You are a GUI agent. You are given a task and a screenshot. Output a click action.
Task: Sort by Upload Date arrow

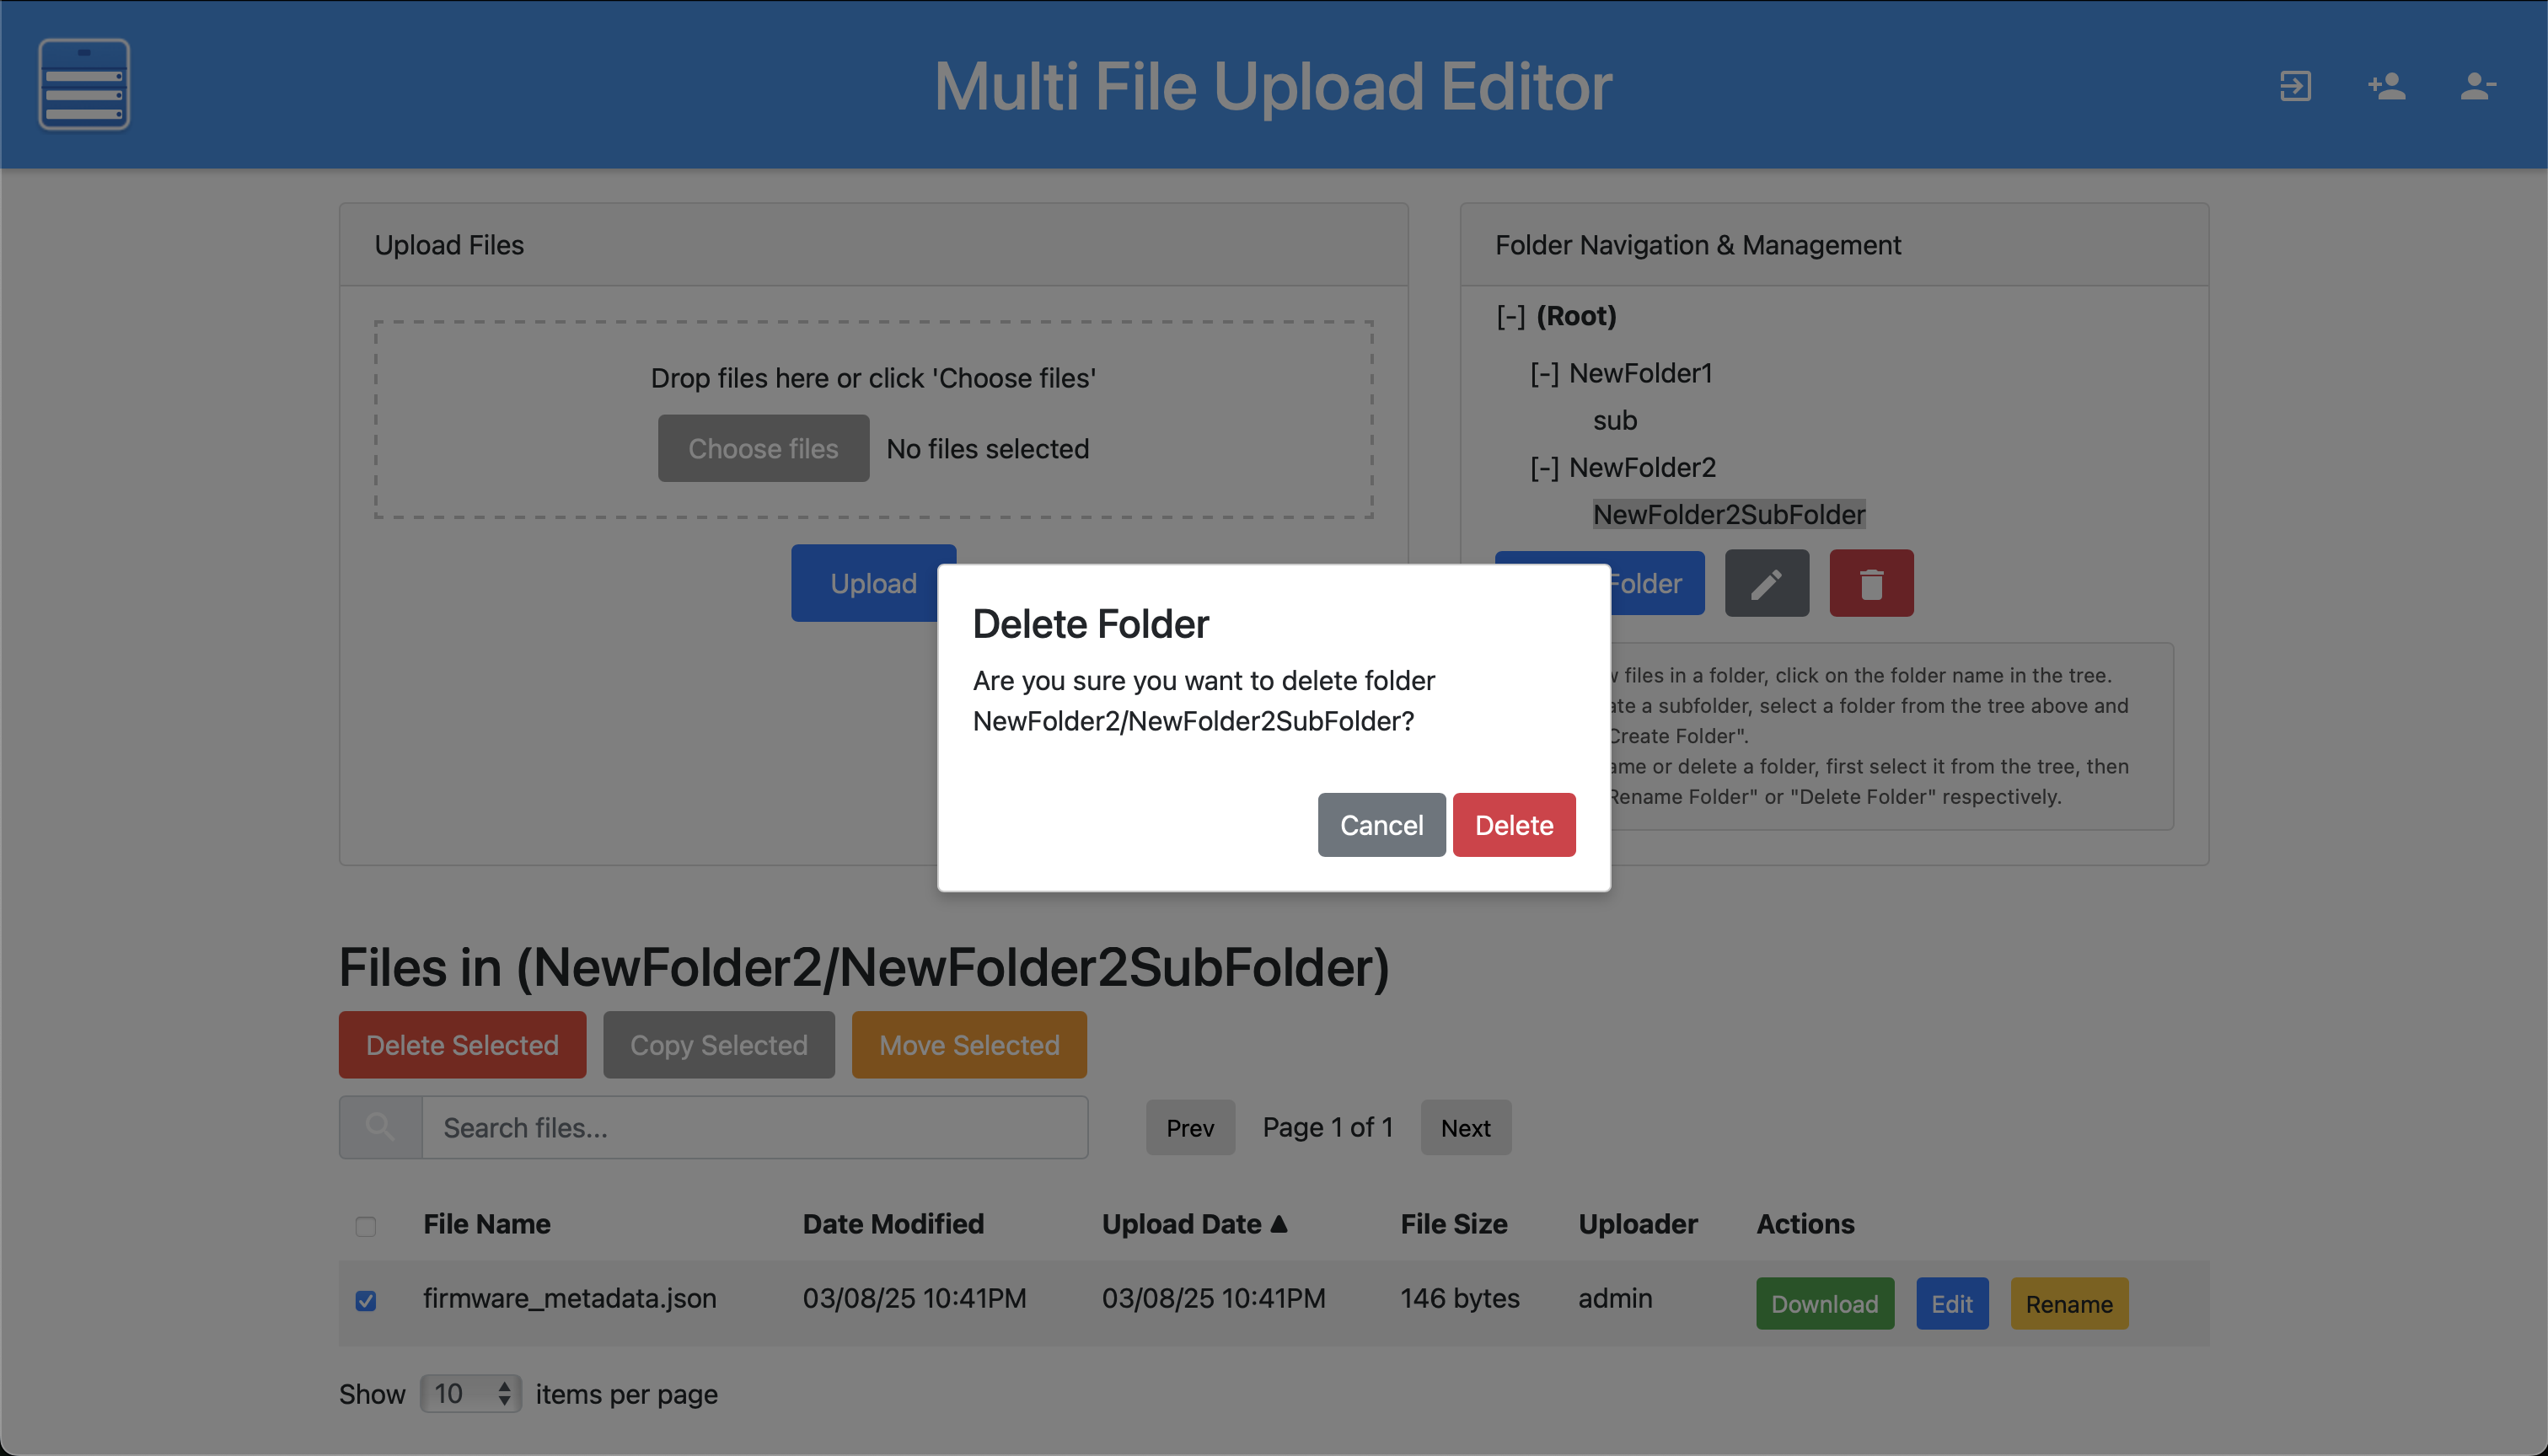(1279, 1223)
